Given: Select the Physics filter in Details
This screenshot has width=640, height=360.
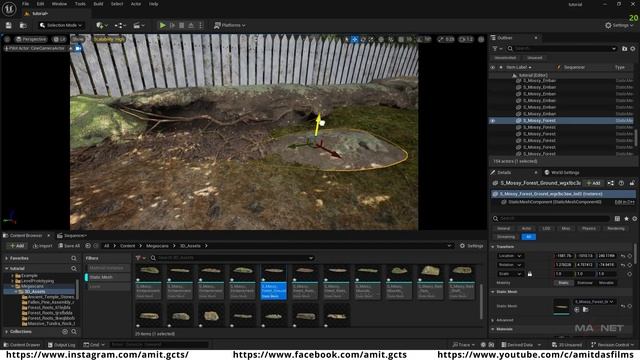Looking at the screenshot, I should 589,229.
